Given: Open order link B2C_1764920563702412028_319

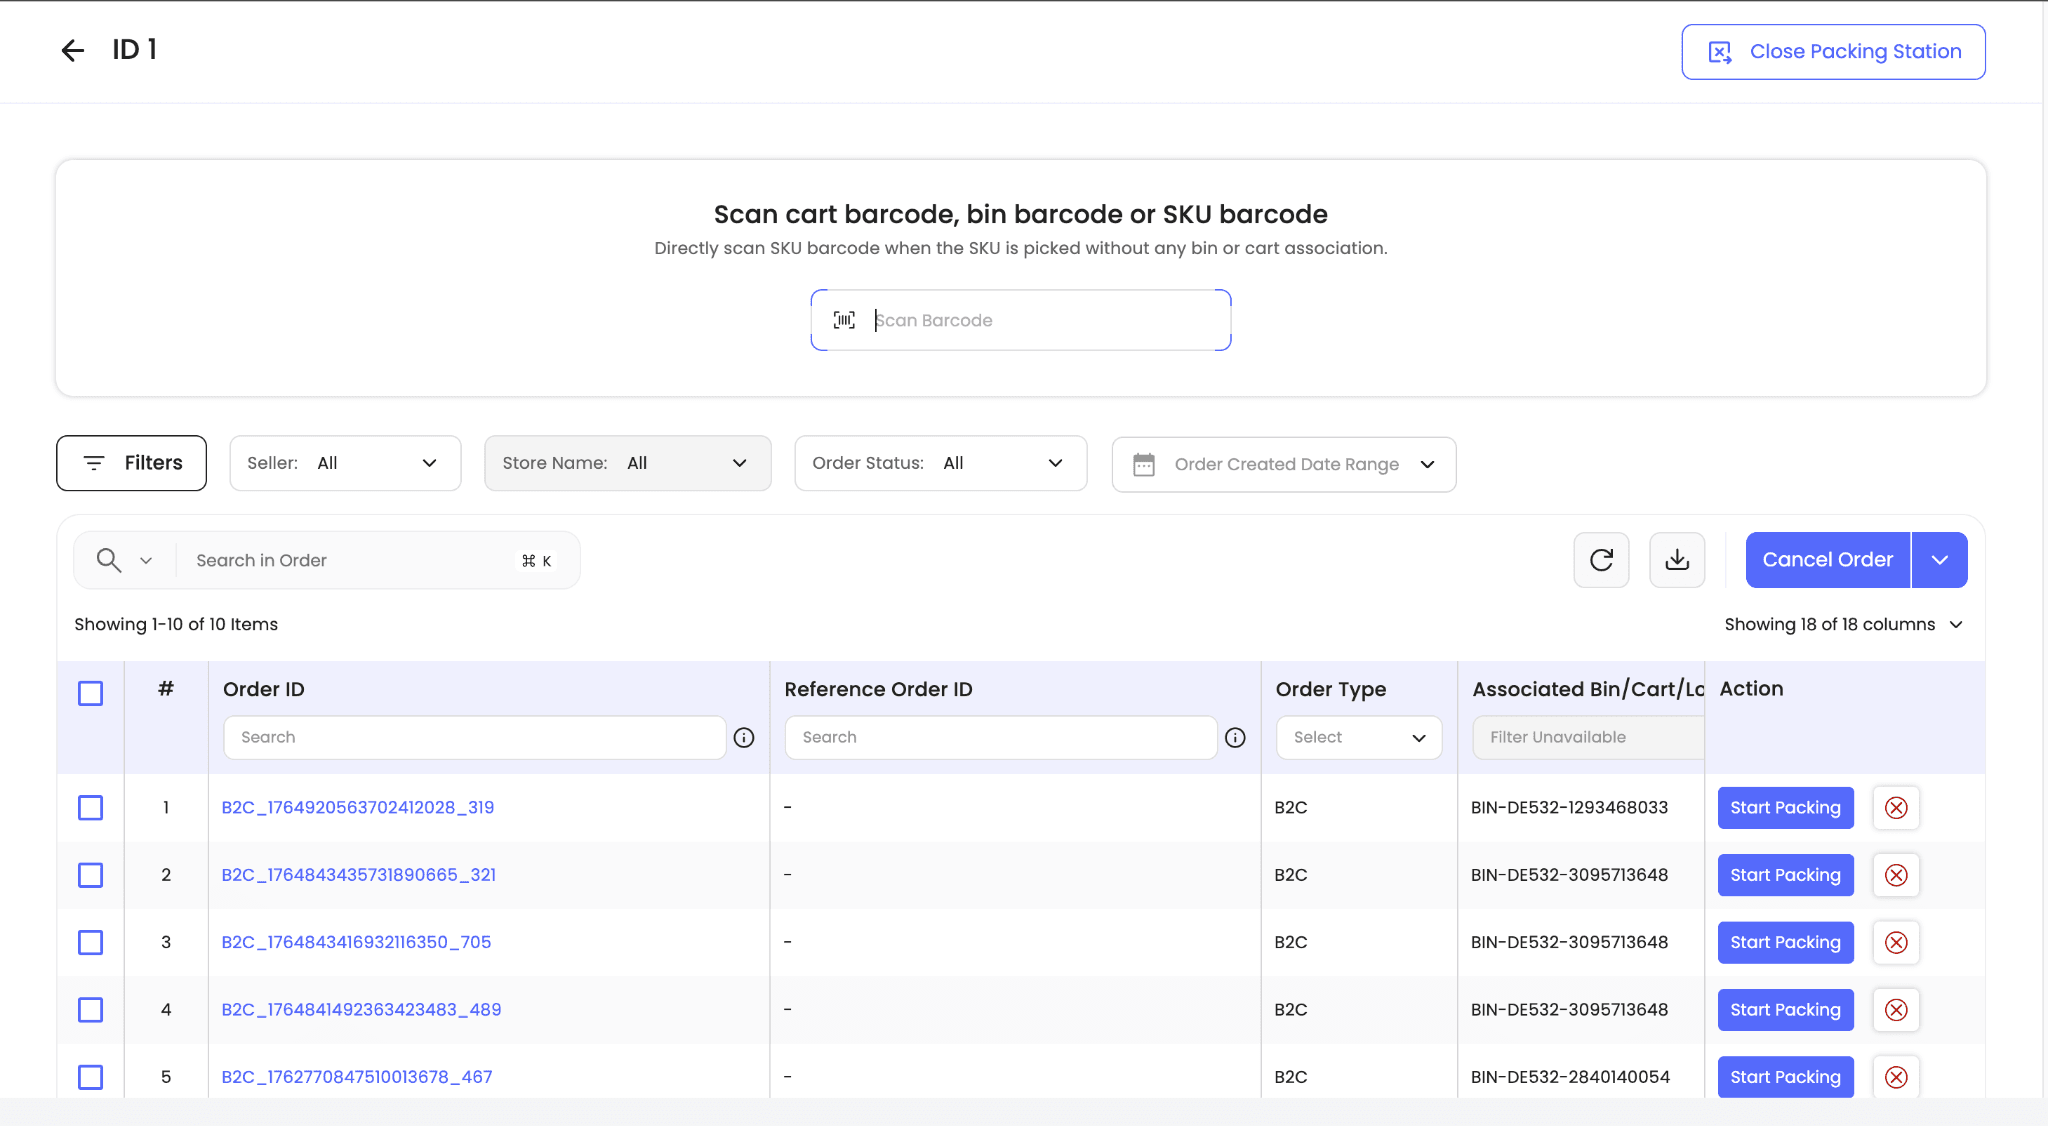Looking at the screenshot, I should (x=358, y=808).
